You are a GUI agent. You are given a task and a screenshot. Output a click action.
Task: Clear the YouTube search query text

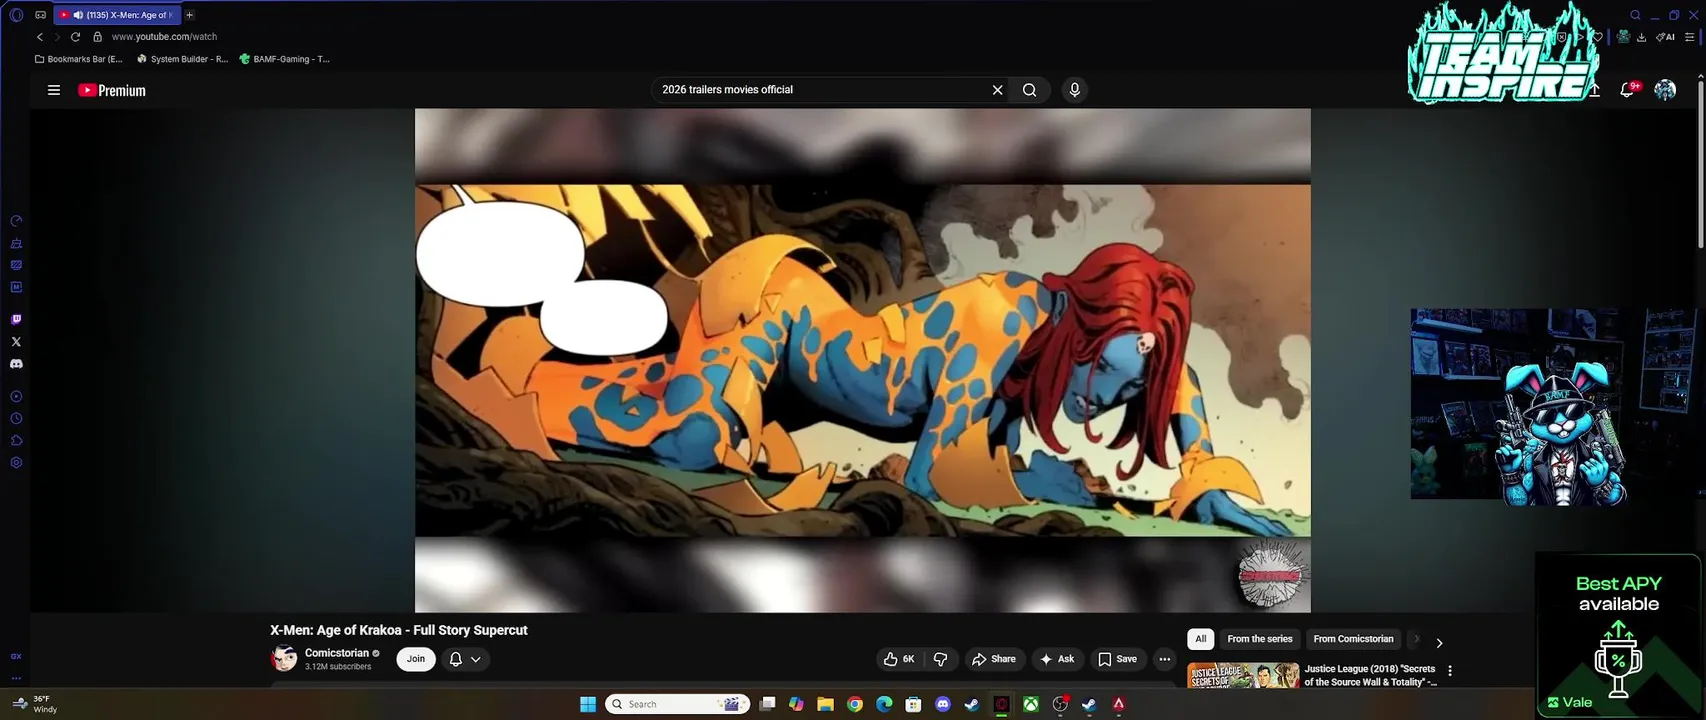[x=997, y=90]
